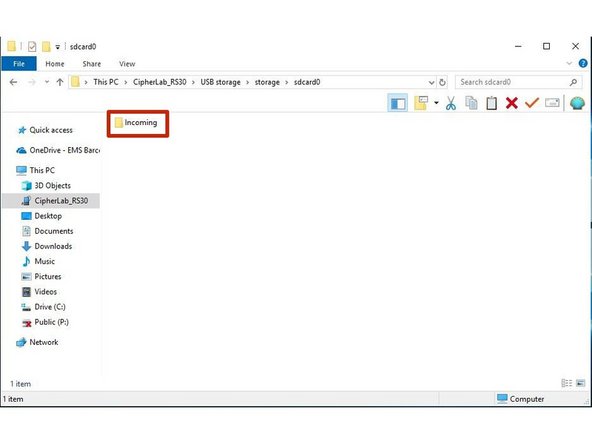Viewport: 592px width, 444px height.
Task: Select CipherLab_RS30 device in sidebar
Action: coord(51,200)
